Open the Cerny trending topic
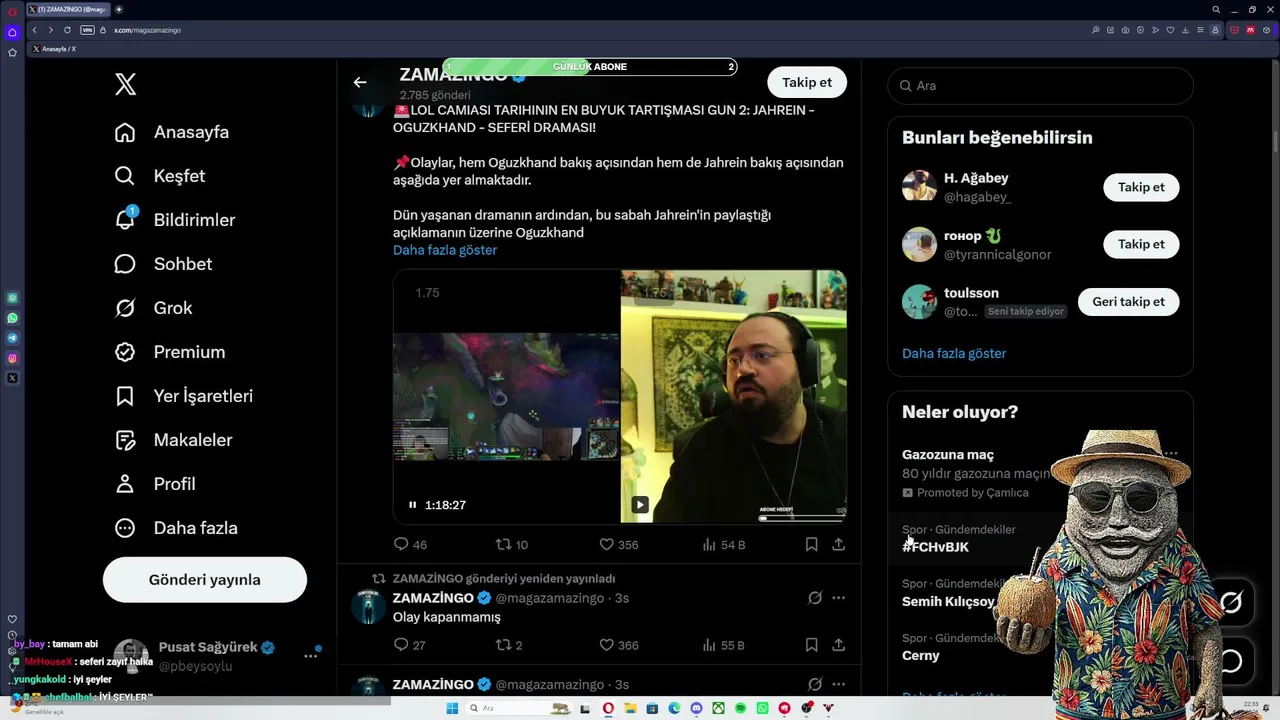Image resolution: width=1280 pixels, height=720 pixels. coord(921,656)
